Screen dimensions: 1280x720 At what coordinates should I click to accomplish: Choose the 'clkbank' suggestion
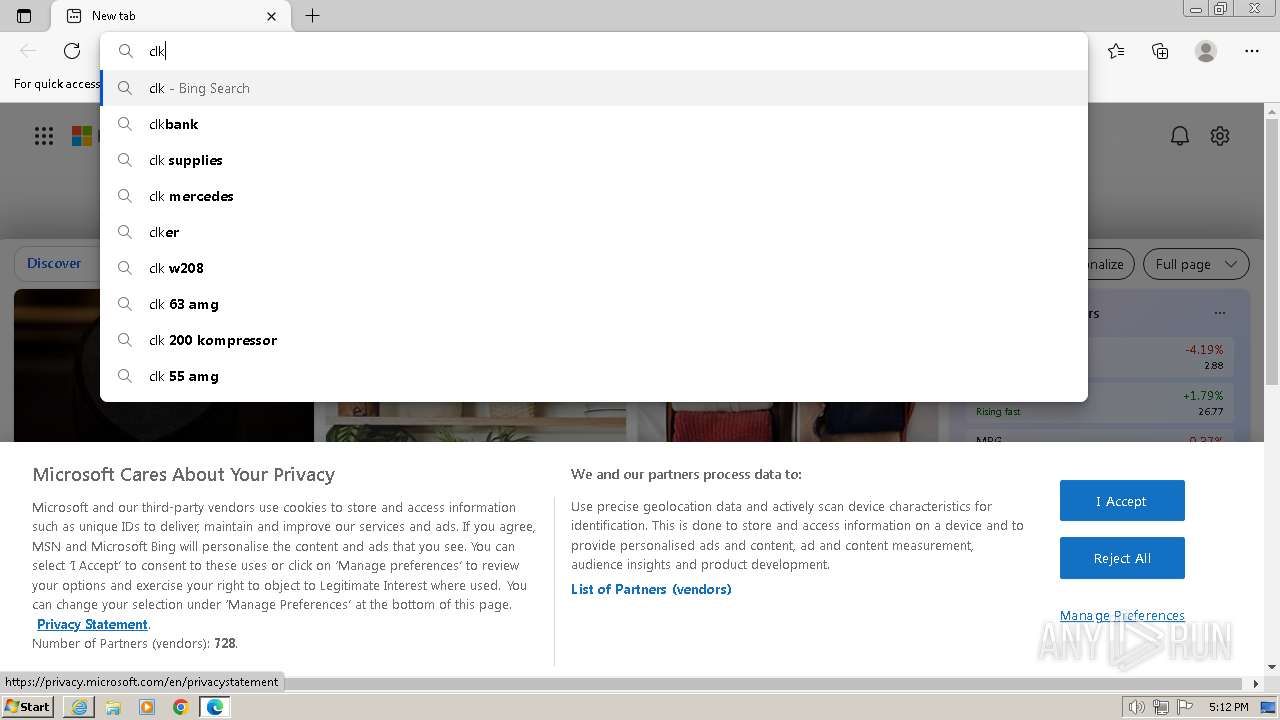[x=594, y=124]
